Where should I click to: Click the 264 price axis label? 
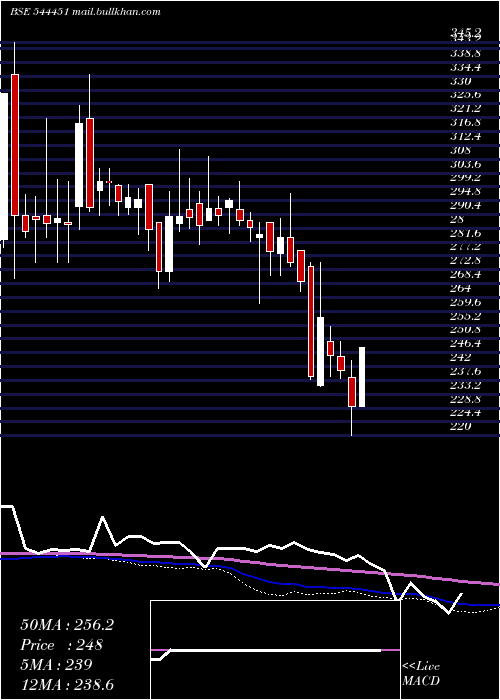coord(461,288)
